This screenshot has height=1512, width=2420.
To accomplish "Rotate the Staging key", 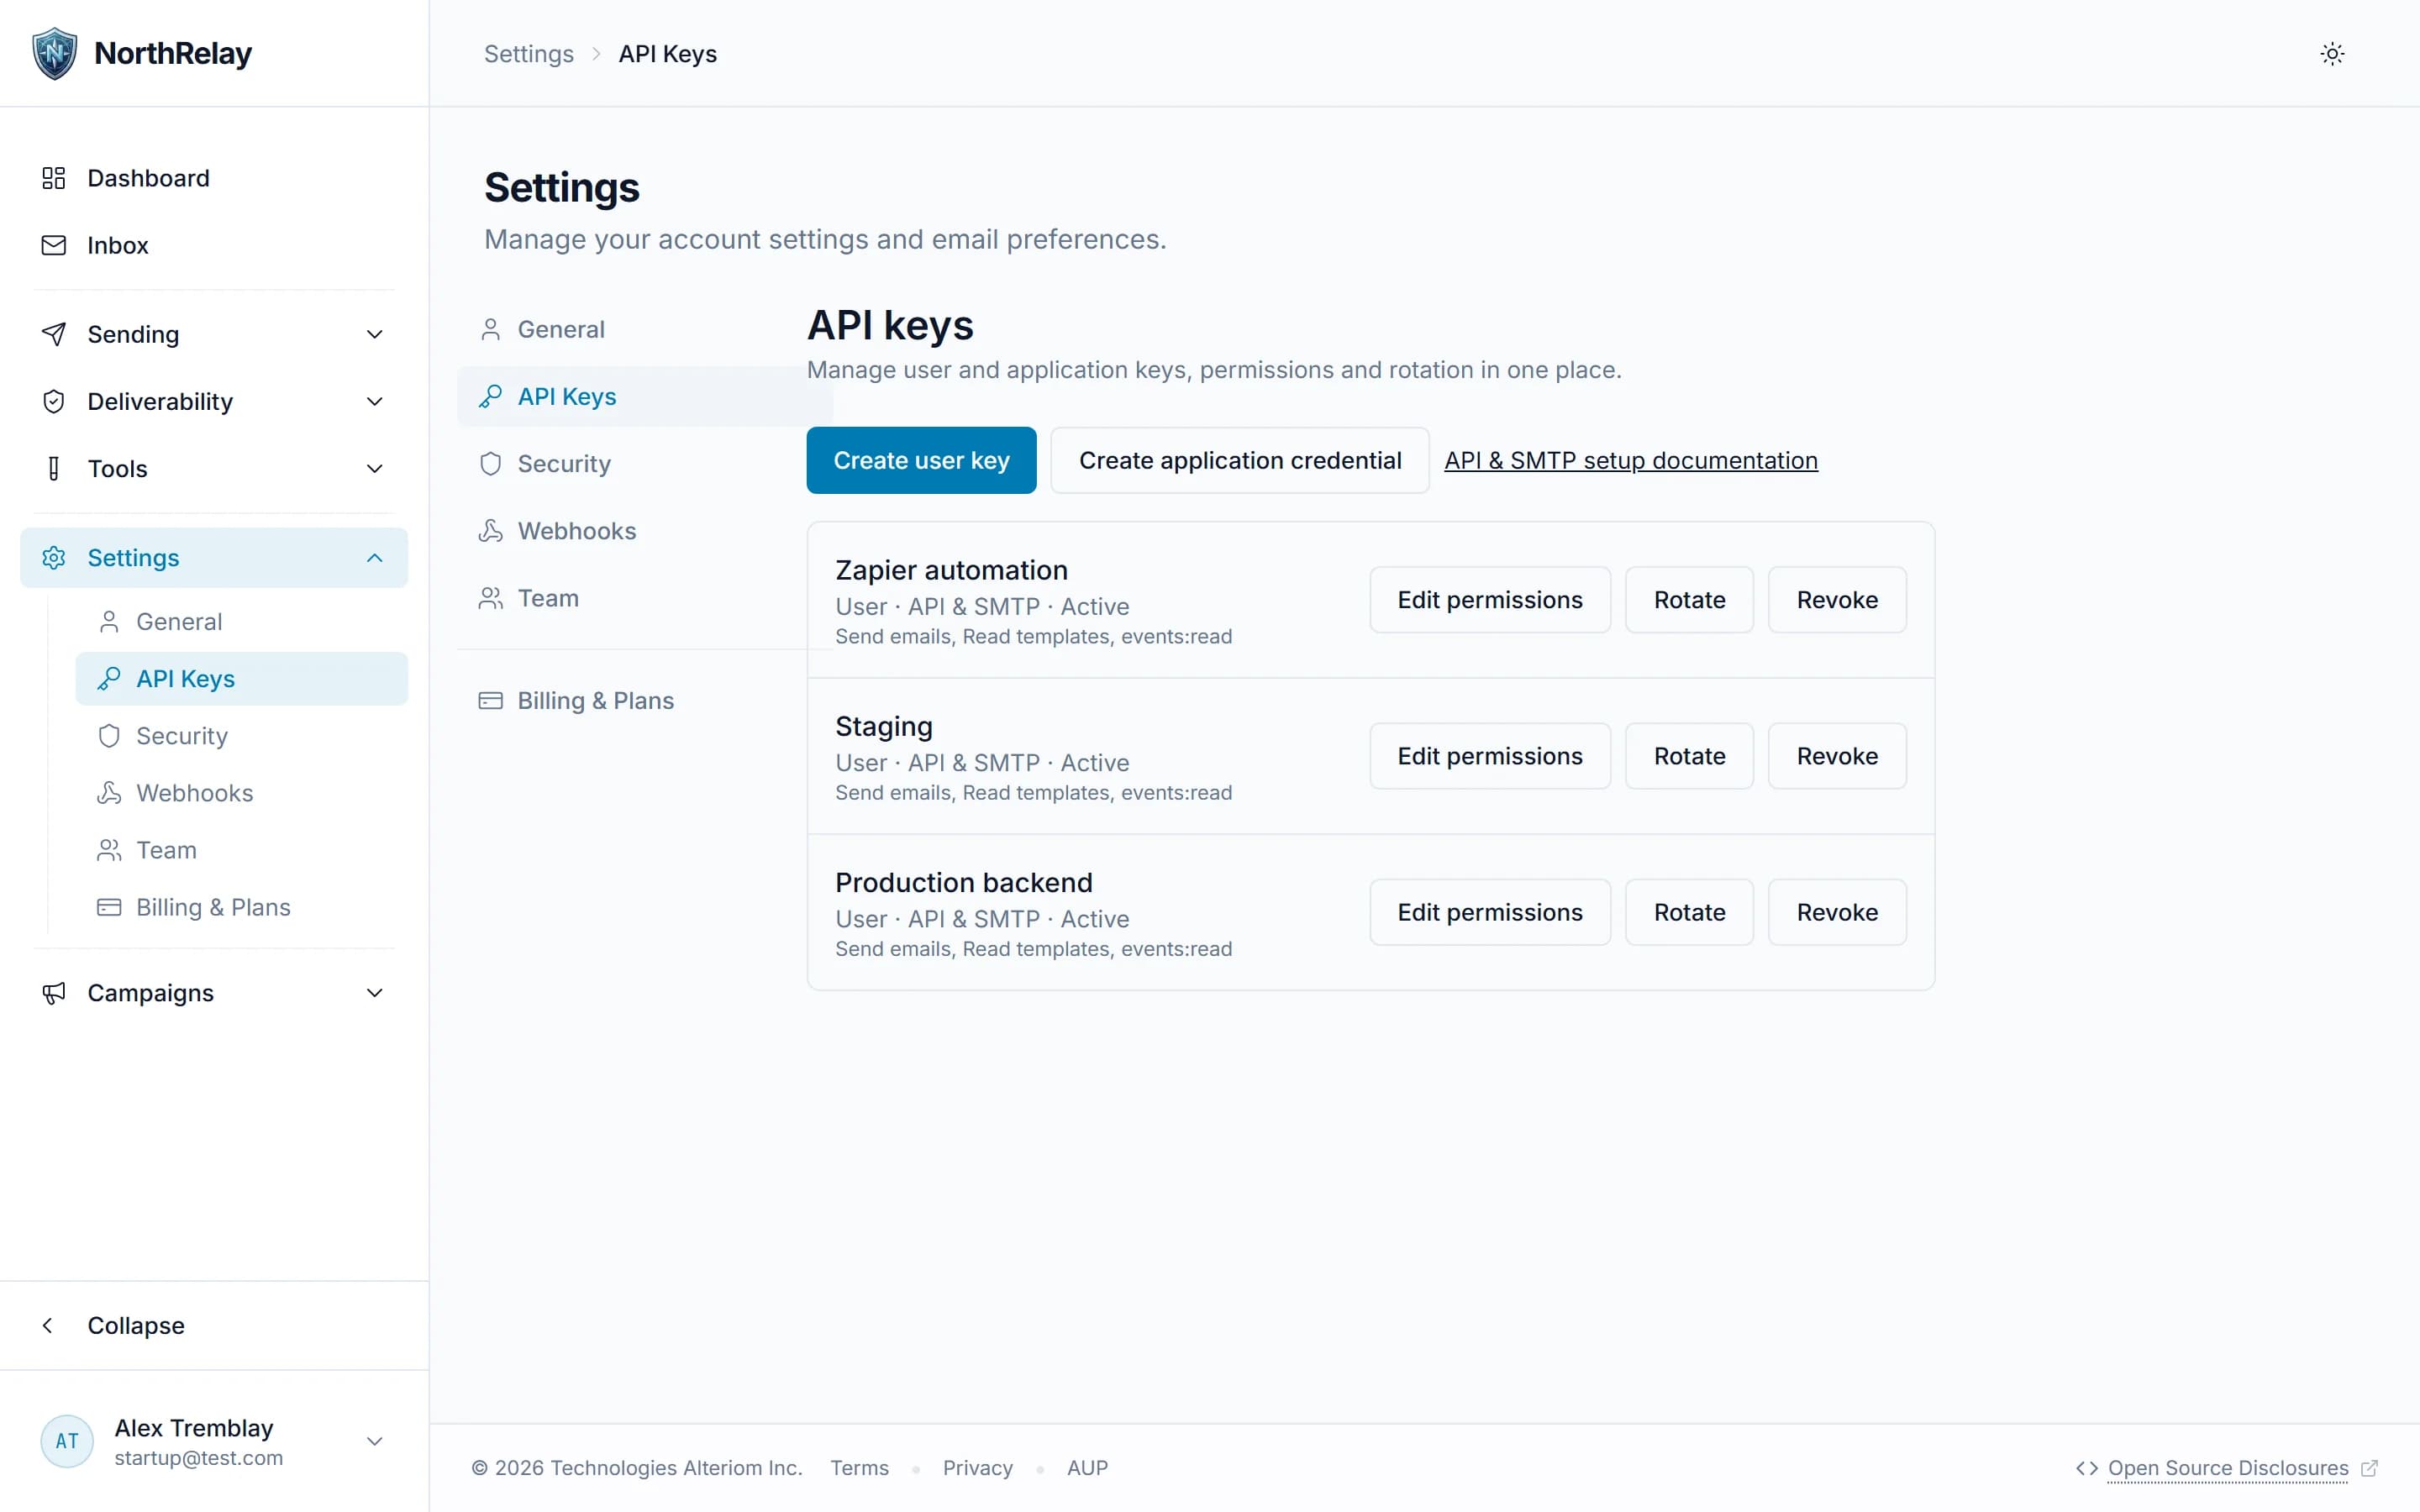I will 1689,756.
